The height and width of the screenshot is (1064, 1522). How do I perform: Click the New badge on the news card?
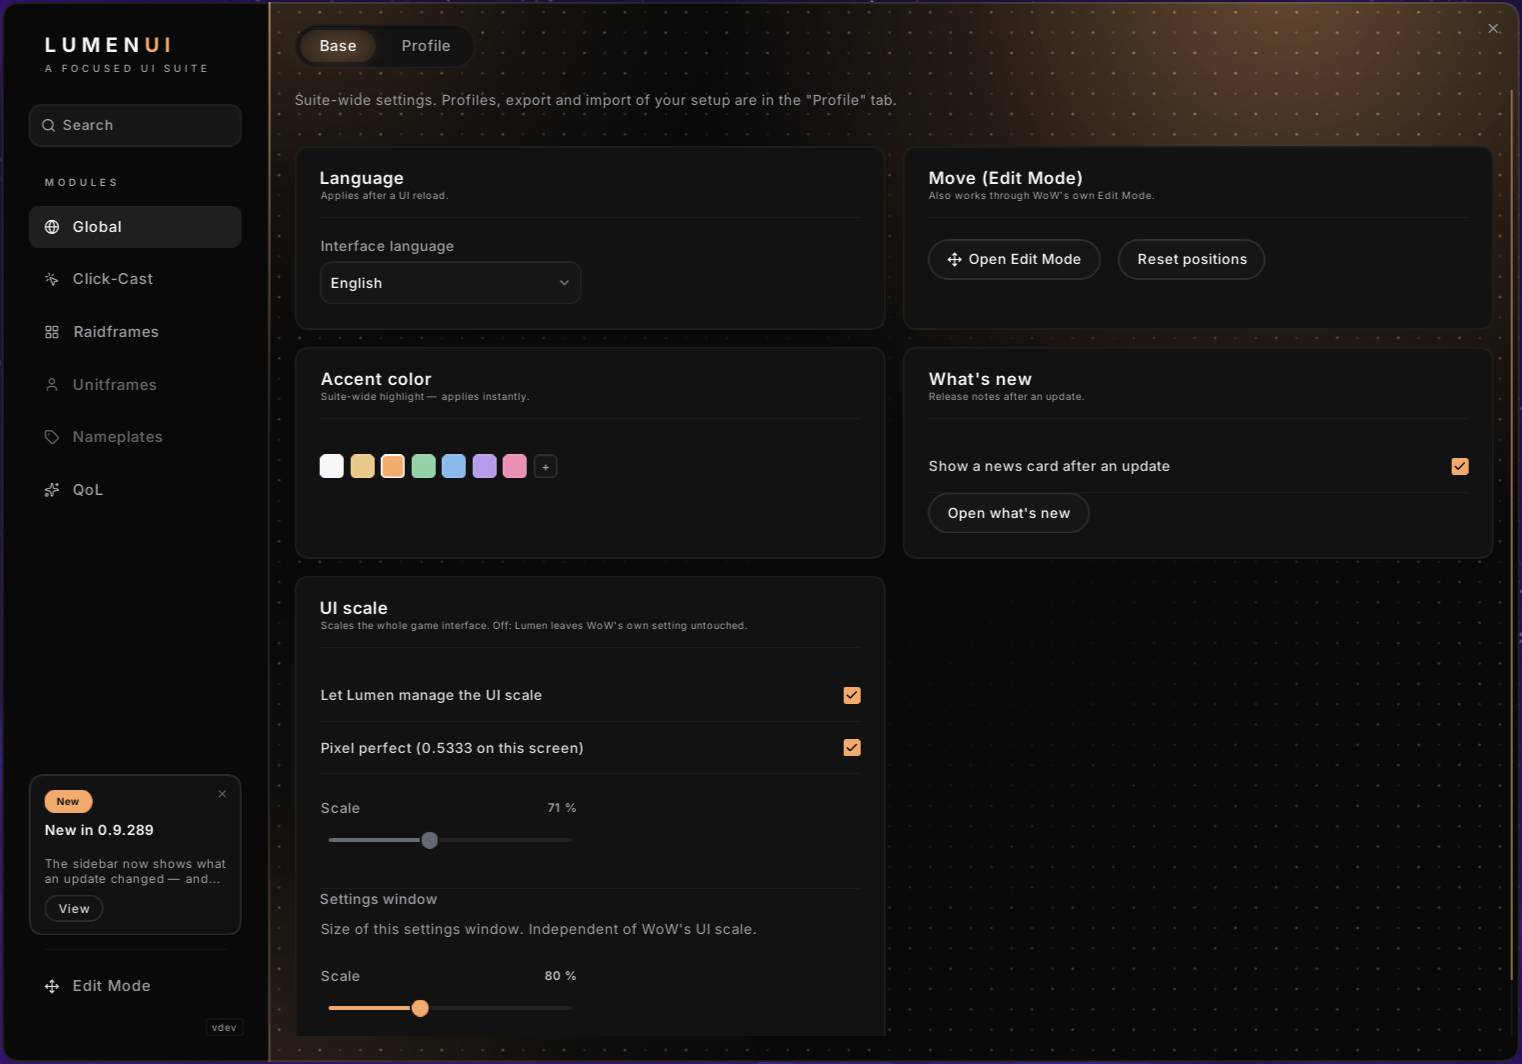[x=68, y=801]
